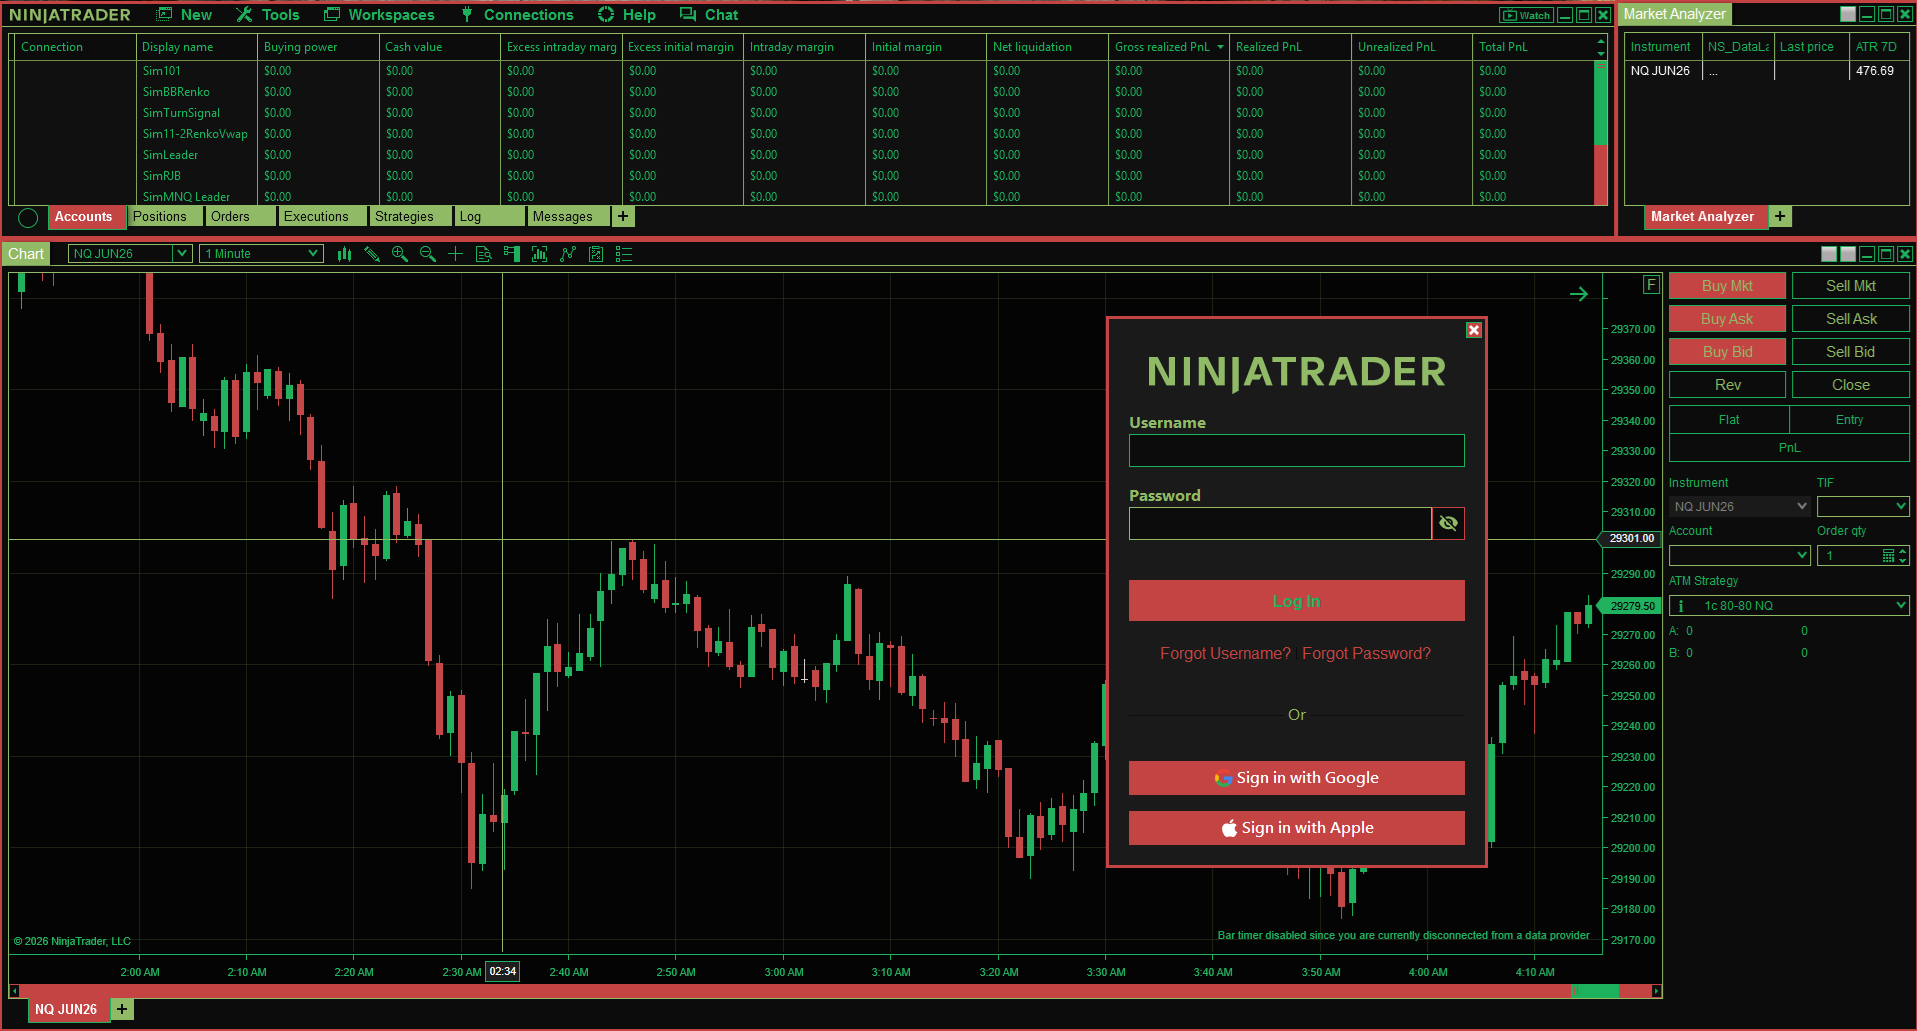Click the gray link square in Market Analyzer titlebar
The height and width of the screenshot is (1031, 1917).
pyautogui.click(x=1848, y=14)
